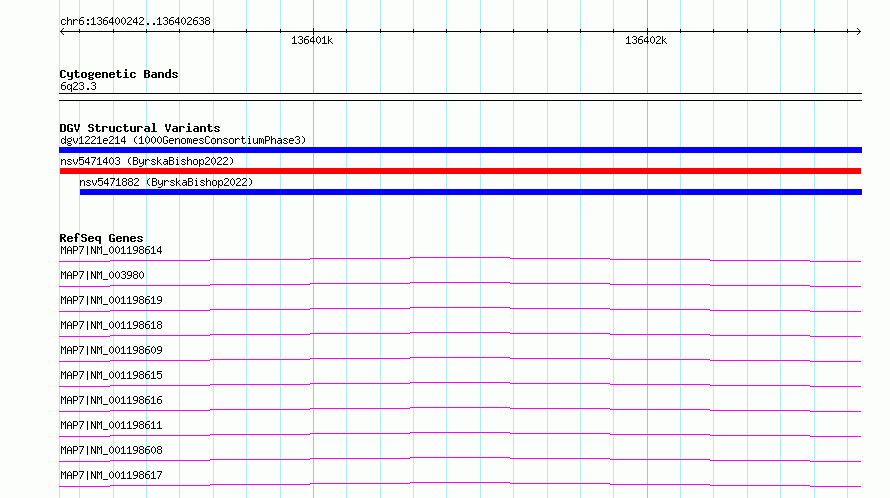Open transcript MAP7|NM_001198615
Image resolution: width=890 pixels, height=498 pixels.
[111, 375]
